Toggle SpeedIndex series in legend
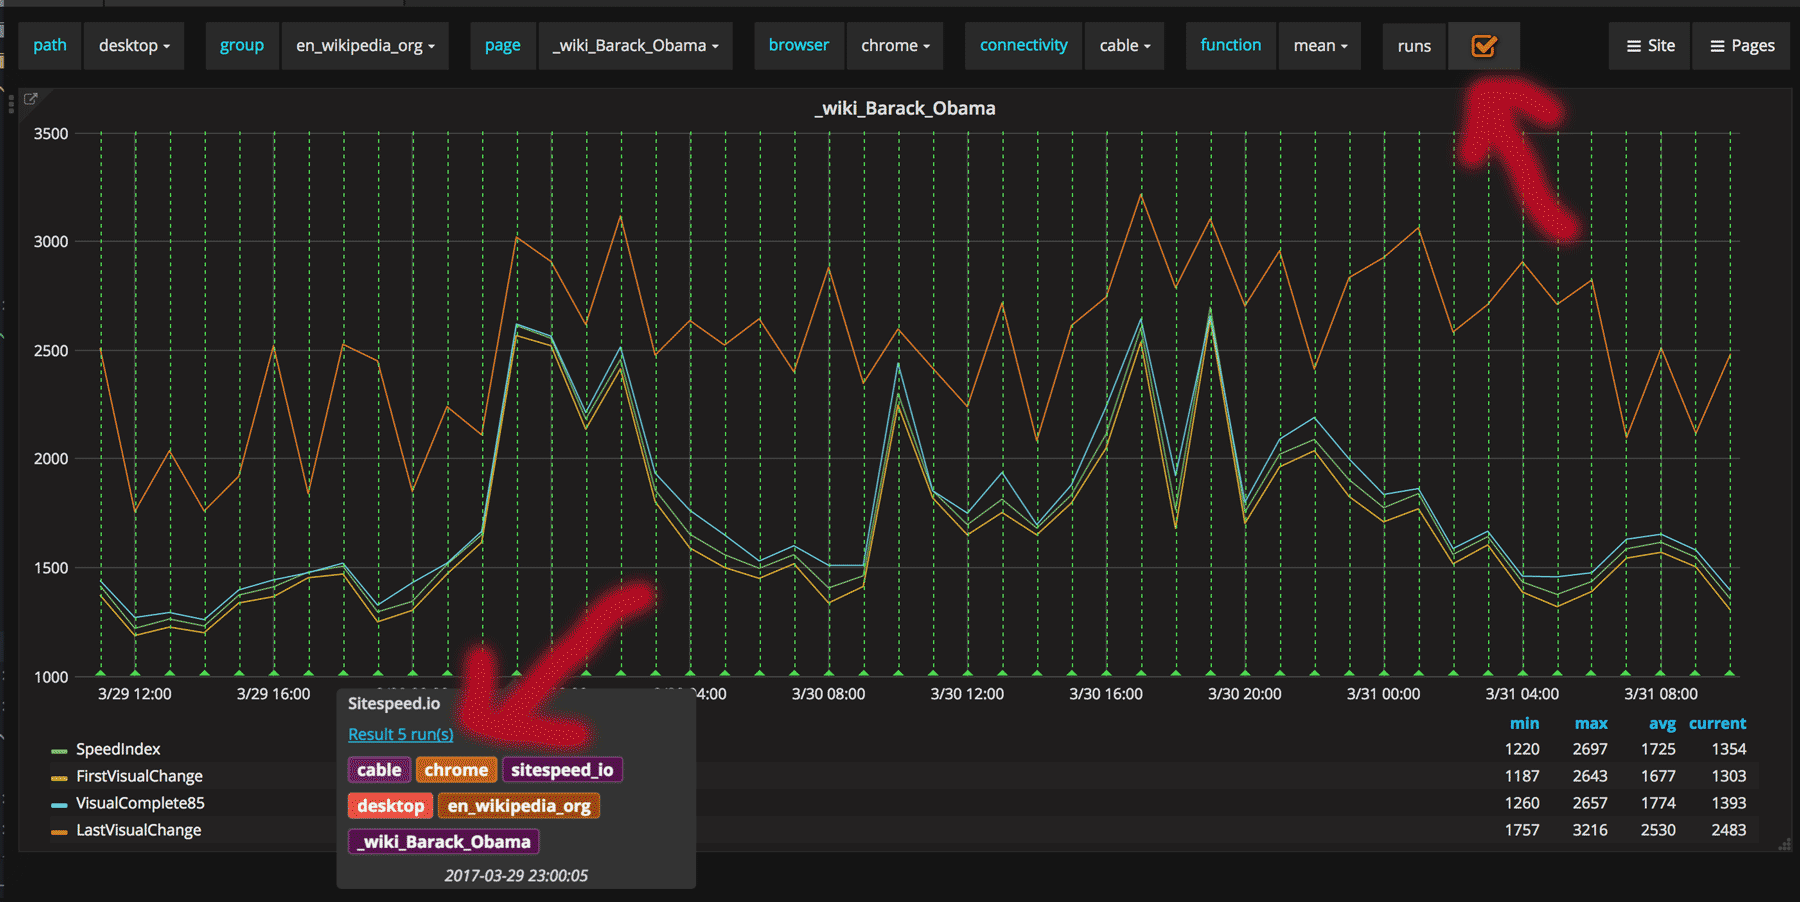Viewport: 1800px width, 902px height. tap(117, 749)
